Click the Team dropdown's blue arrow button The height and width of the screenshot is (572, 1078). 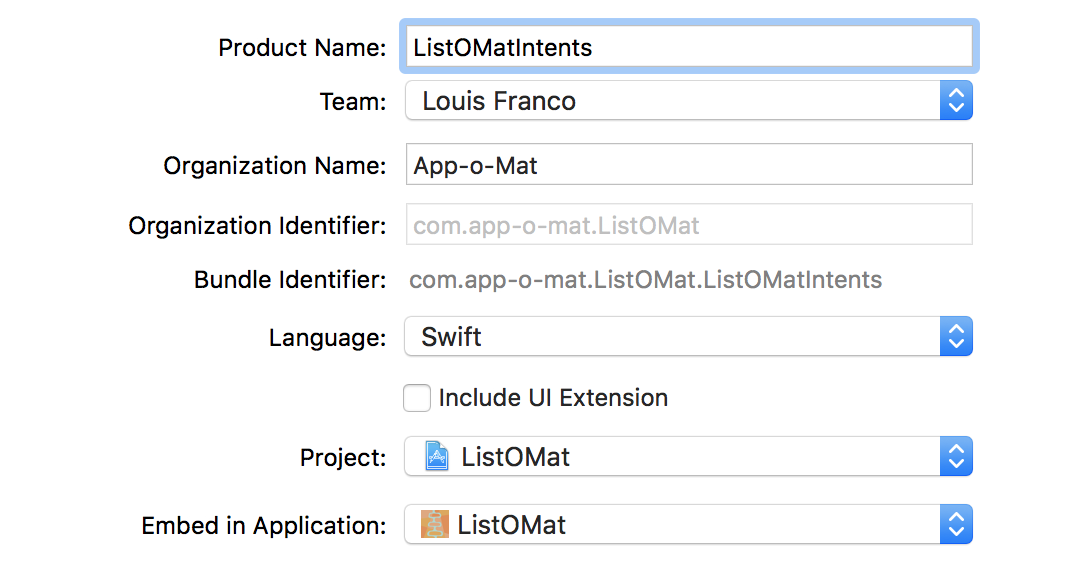point(956,101)
